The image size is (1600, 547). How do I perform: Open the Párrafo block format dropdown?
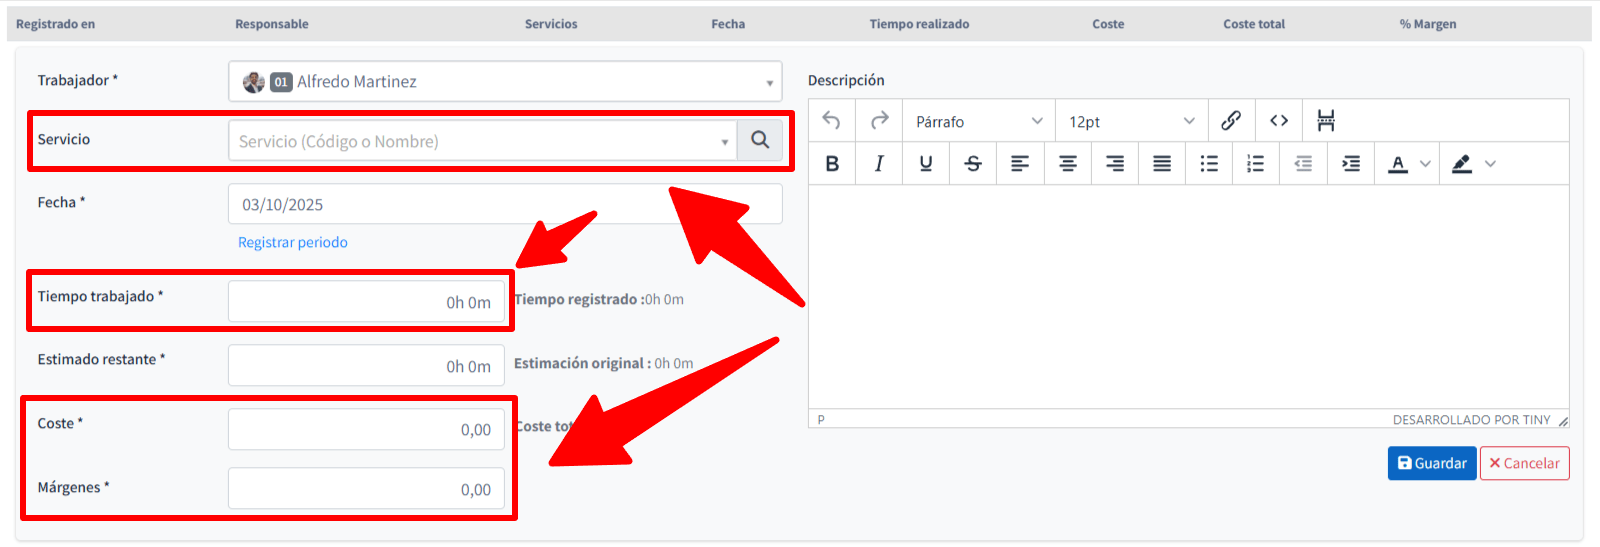(x=978, y=121)
